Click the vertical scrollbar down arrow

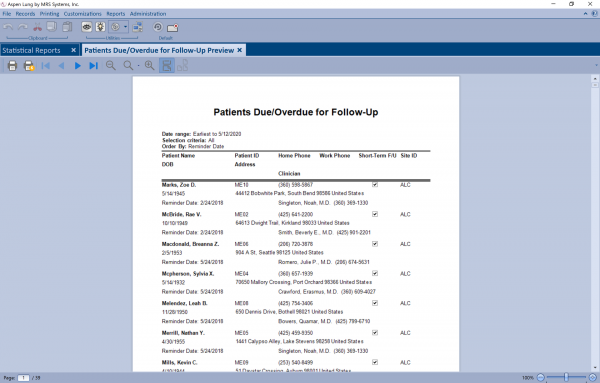click(595, 368)
